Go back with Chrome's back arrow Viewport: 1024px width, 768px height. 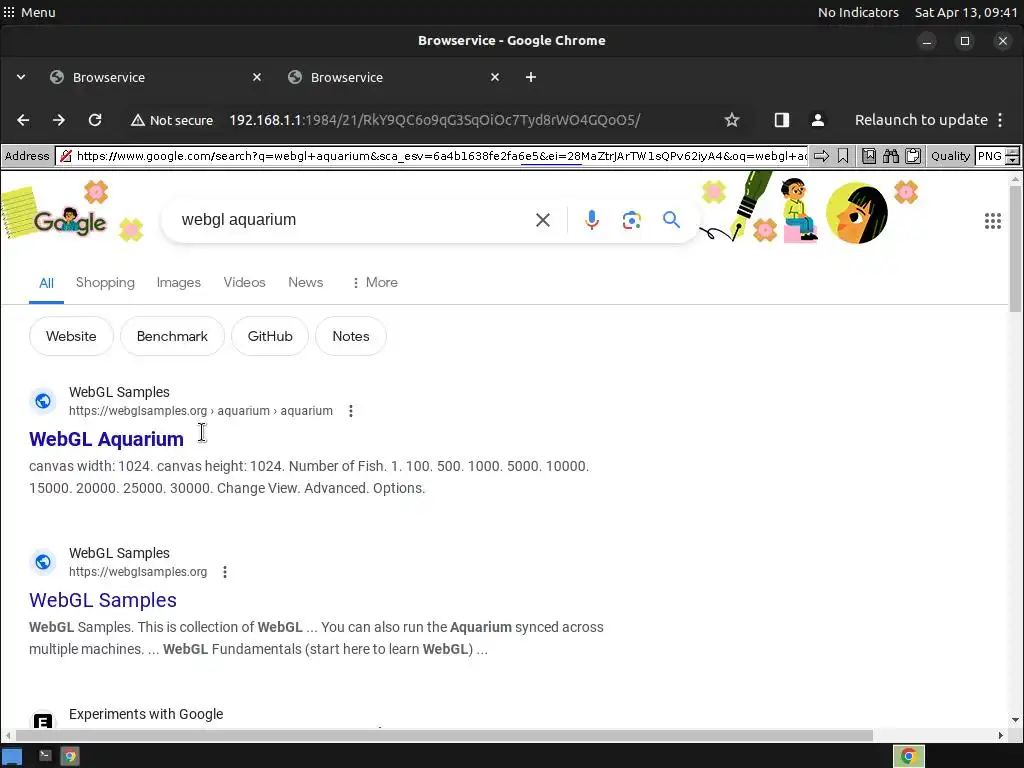24,120
